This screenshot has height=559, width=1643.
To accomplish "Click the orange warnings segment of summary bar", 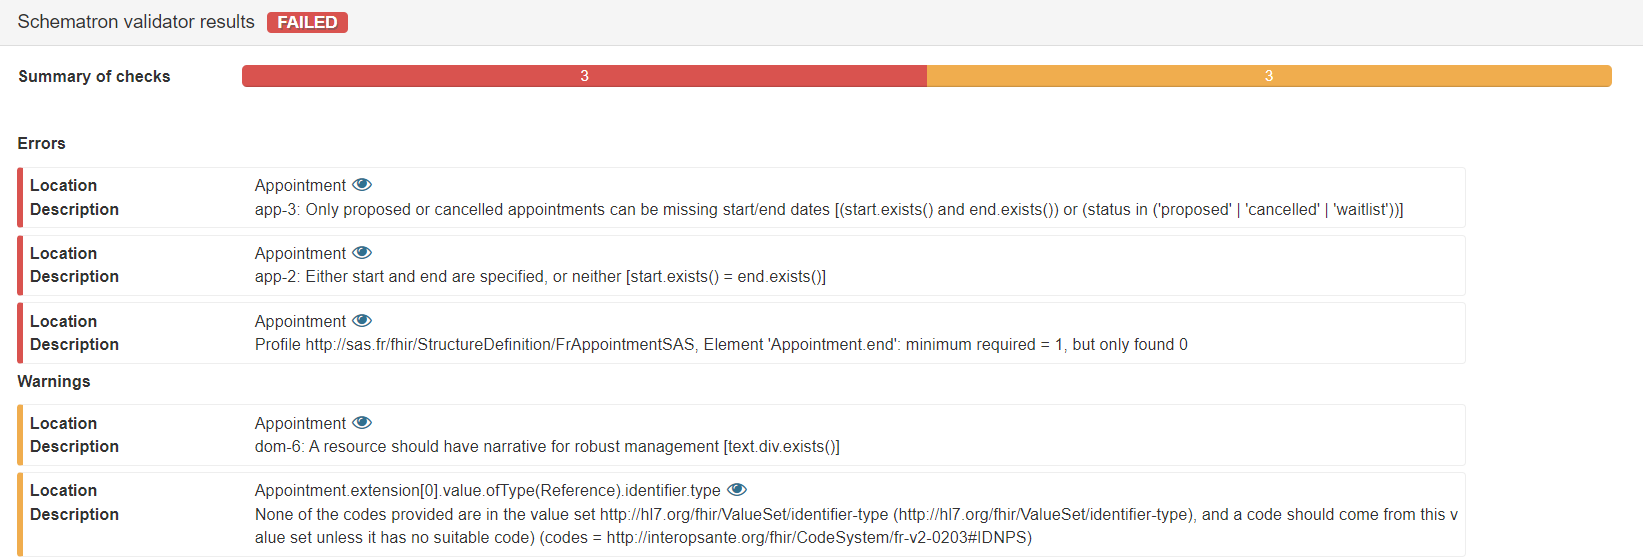I will (x=1268, y=76).
